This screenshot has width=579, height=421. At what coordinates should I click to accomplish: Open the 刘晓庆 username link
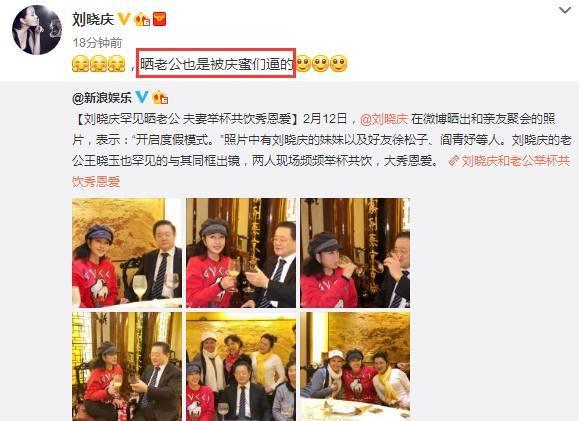pyautogui.click(x=93, y=19)
